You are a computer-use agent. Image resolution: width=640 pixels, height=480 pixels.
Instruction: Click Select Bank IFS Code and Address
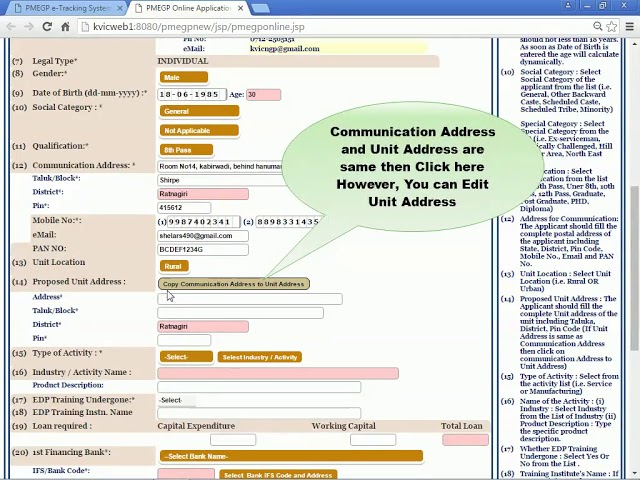[278, 475]
